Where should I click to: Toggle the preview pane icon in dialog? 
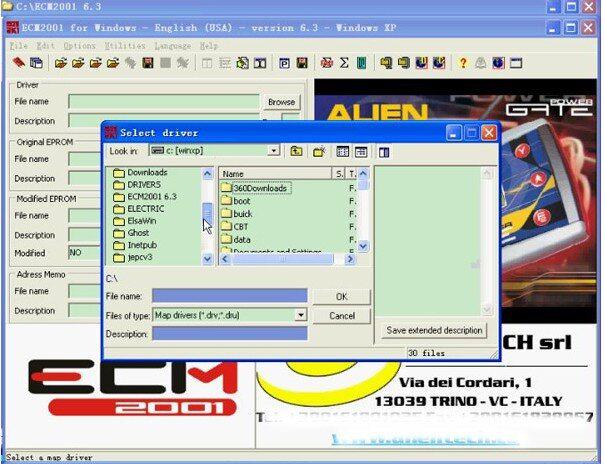pyautogui.click(x=384, y=152)
